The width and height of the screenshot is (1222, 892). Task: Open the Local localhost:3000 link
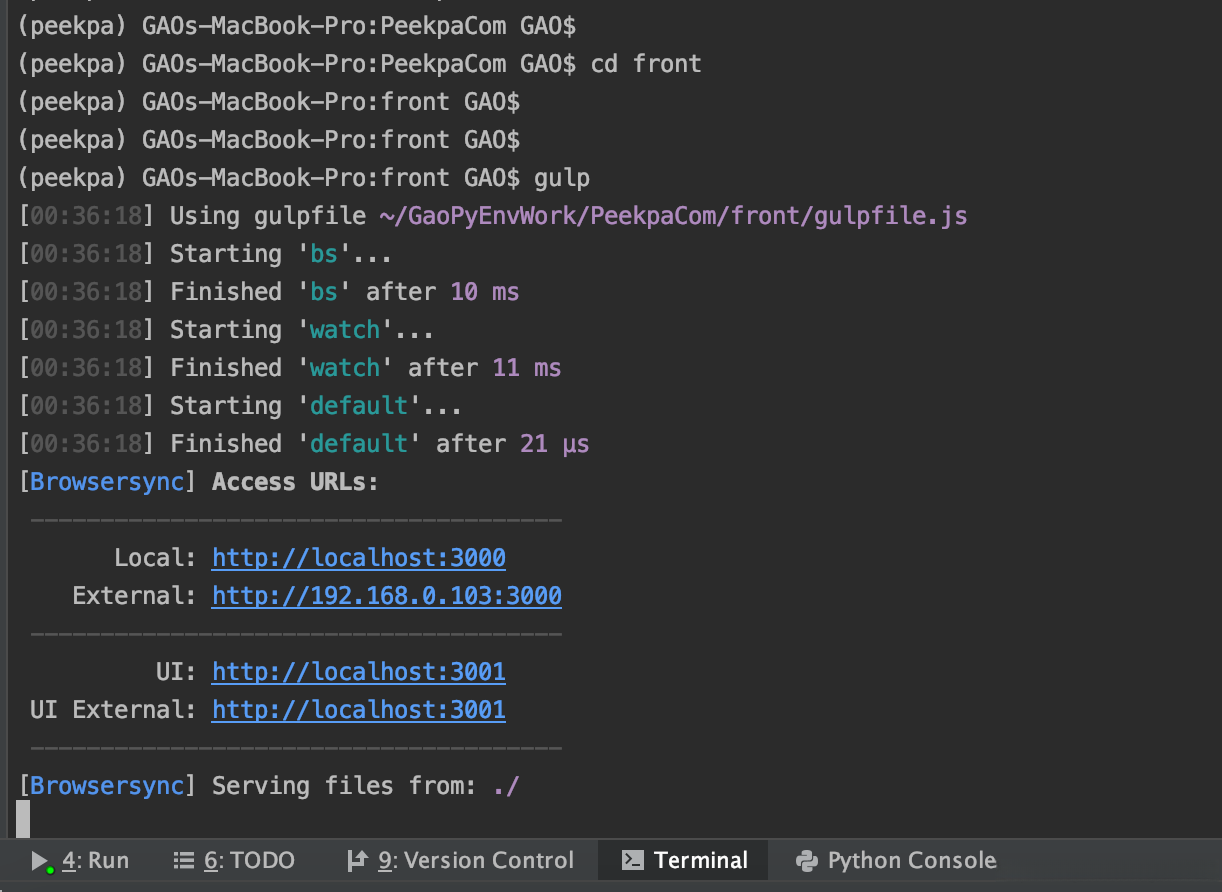[358, 558]
